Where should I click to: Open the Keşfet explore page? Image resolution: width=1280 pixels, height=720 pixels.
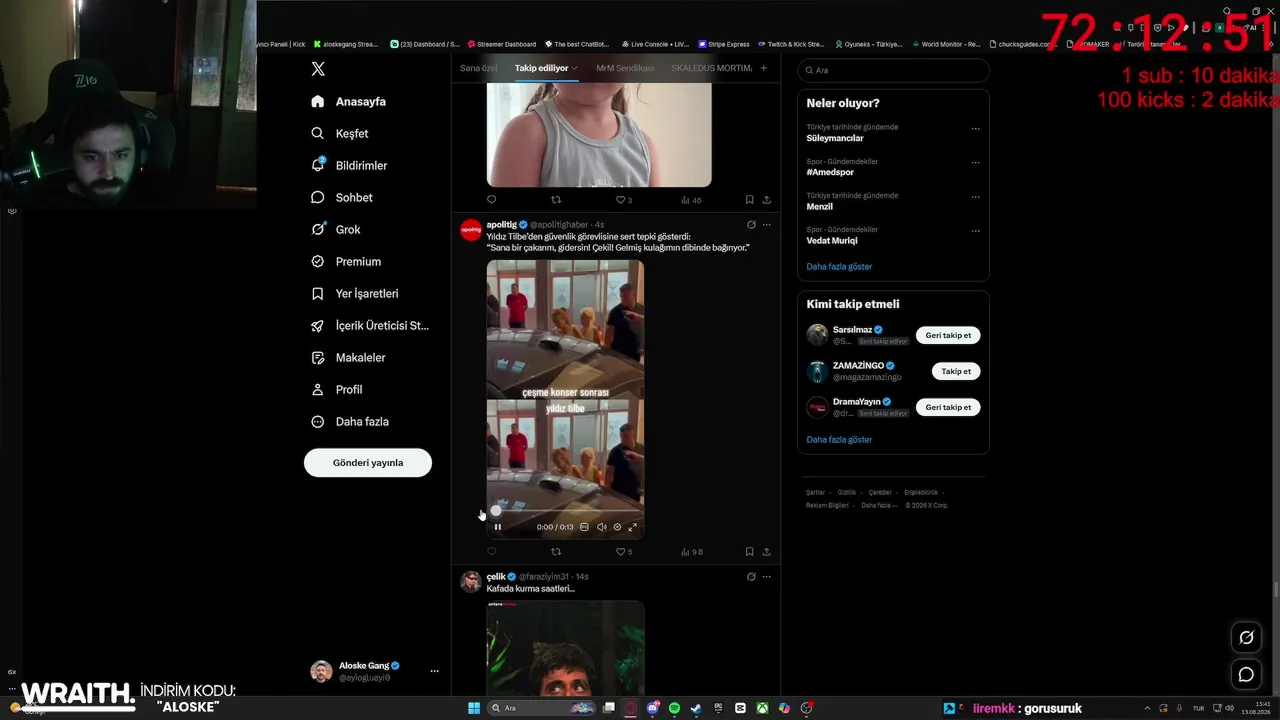coord(339,133)
